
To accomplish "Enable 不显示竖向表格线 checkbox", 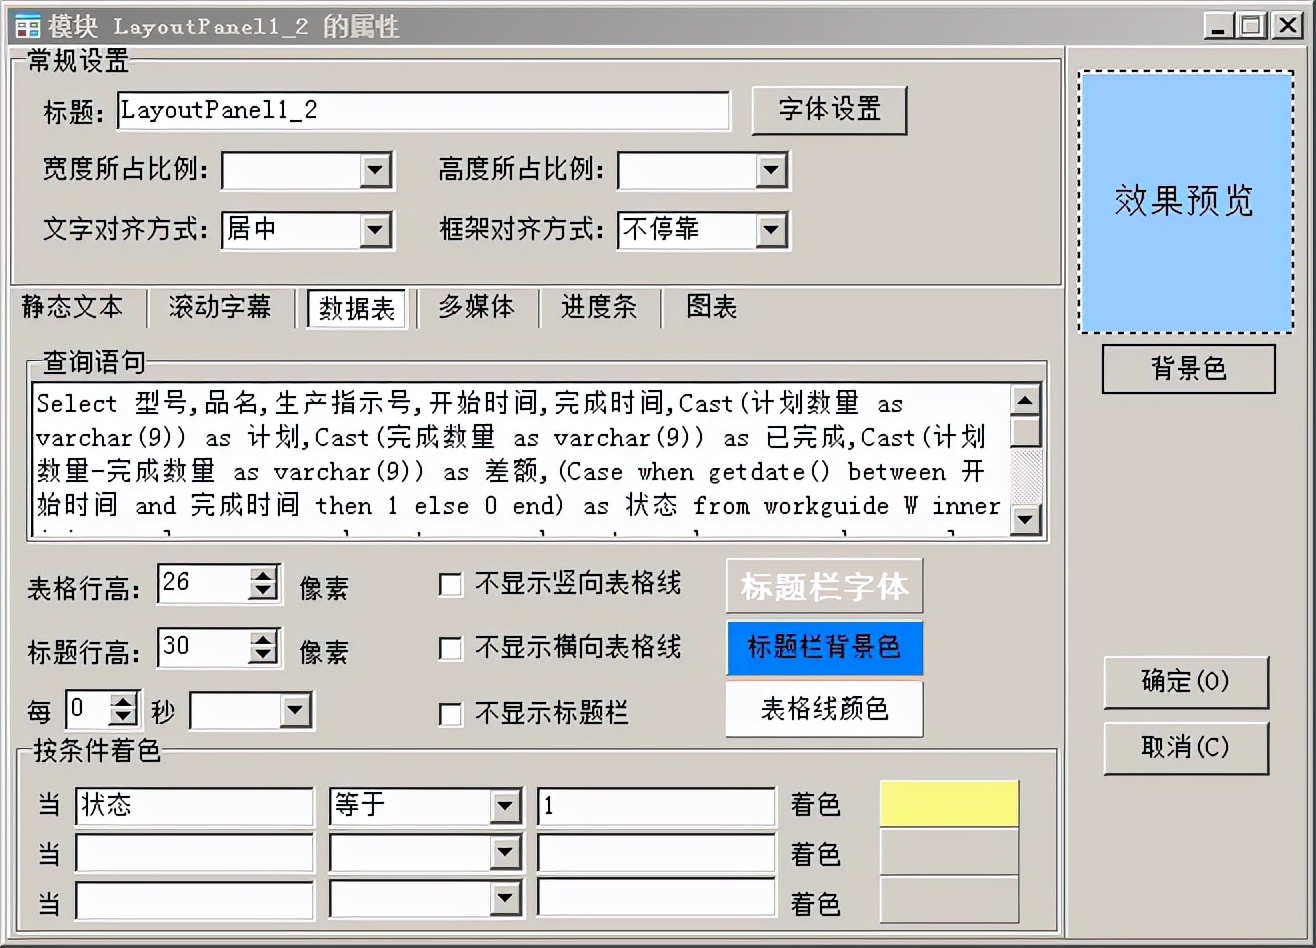I will coord(451,585).
